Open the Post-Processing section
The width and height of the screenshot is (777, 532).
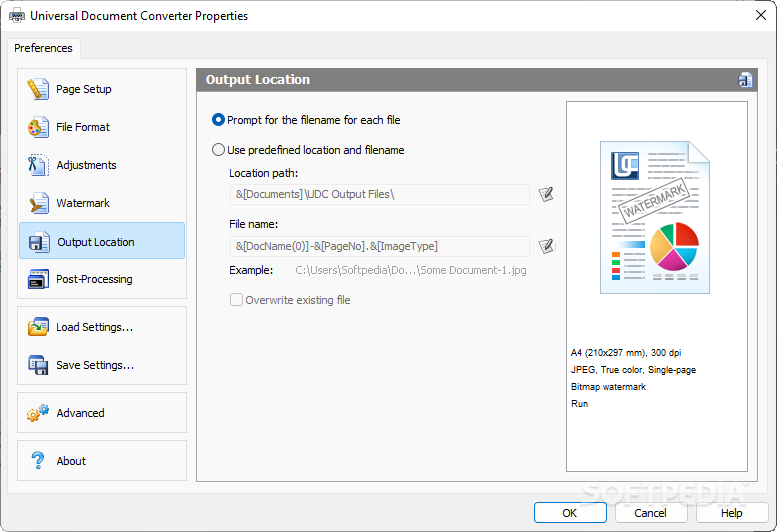click(x=102, y=279)
